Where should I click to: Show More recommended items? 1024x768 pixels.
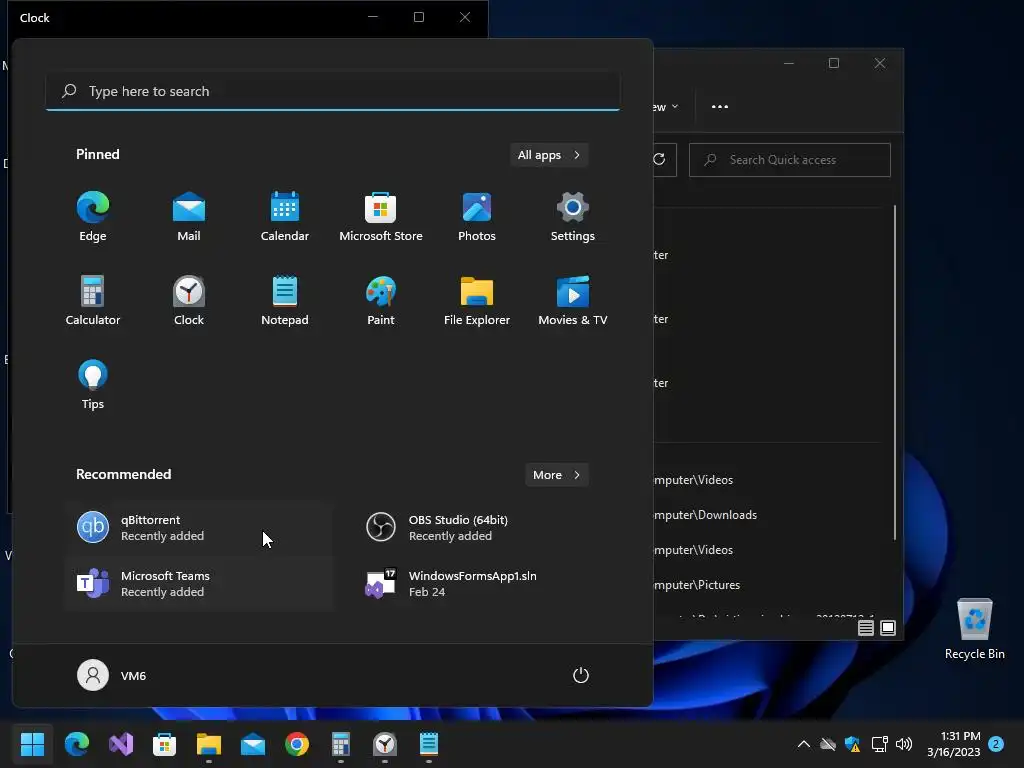pos(556,475)
